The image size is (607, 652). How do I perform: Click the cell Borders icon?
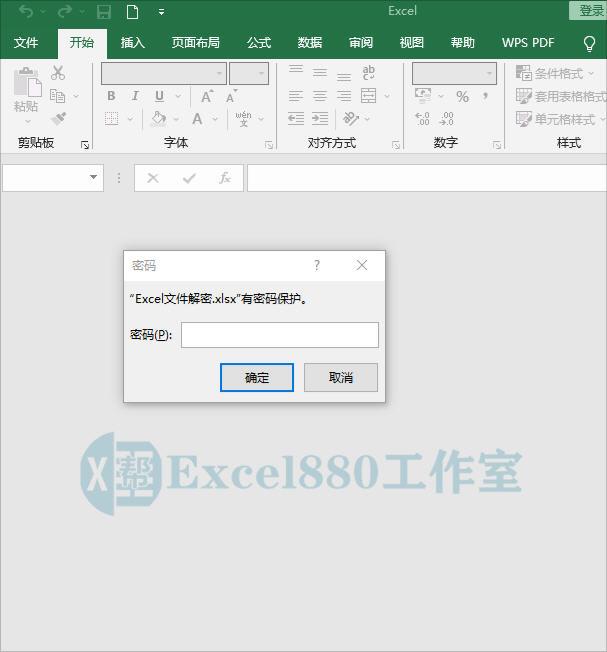tap(111, 119)
